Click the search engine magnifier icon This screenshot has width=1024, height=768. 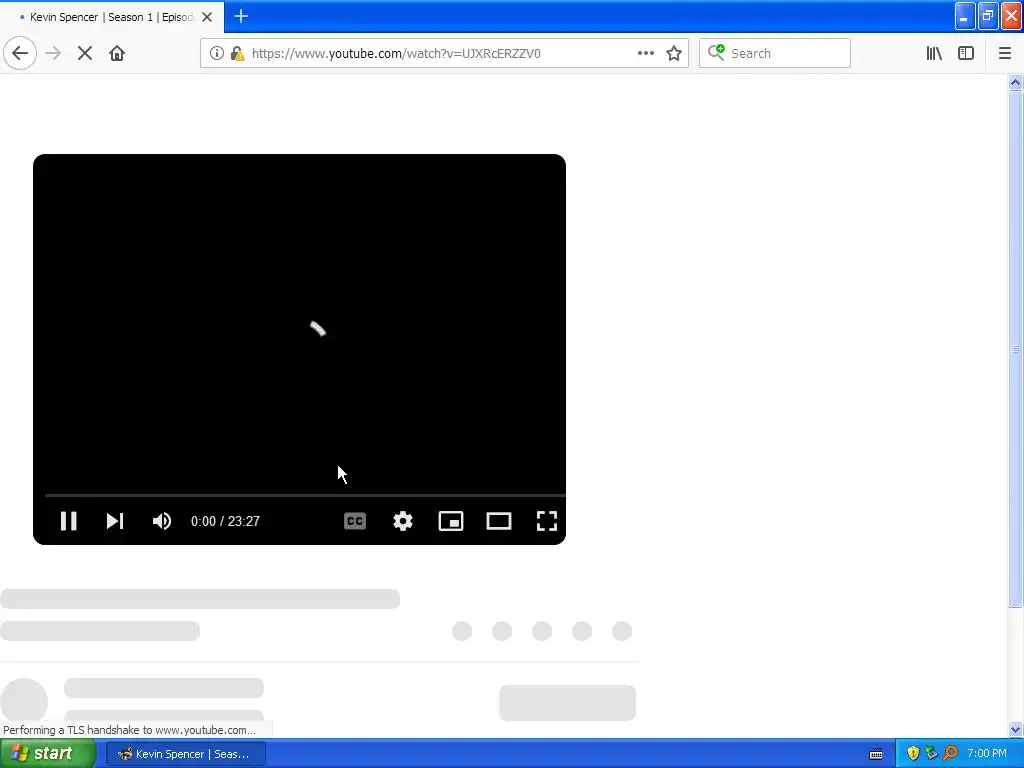click(716, 53)
